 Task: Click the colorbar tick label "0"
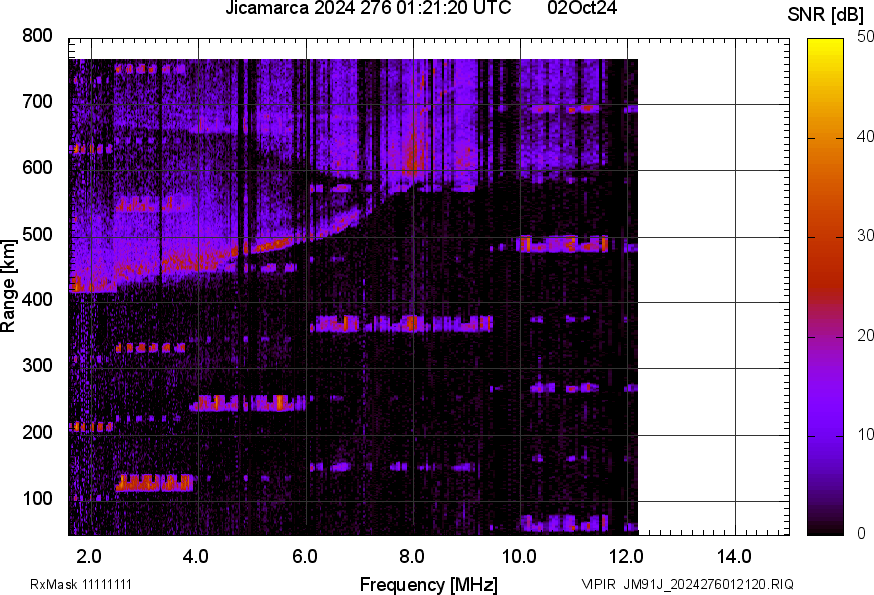click(x=862, y=533)
